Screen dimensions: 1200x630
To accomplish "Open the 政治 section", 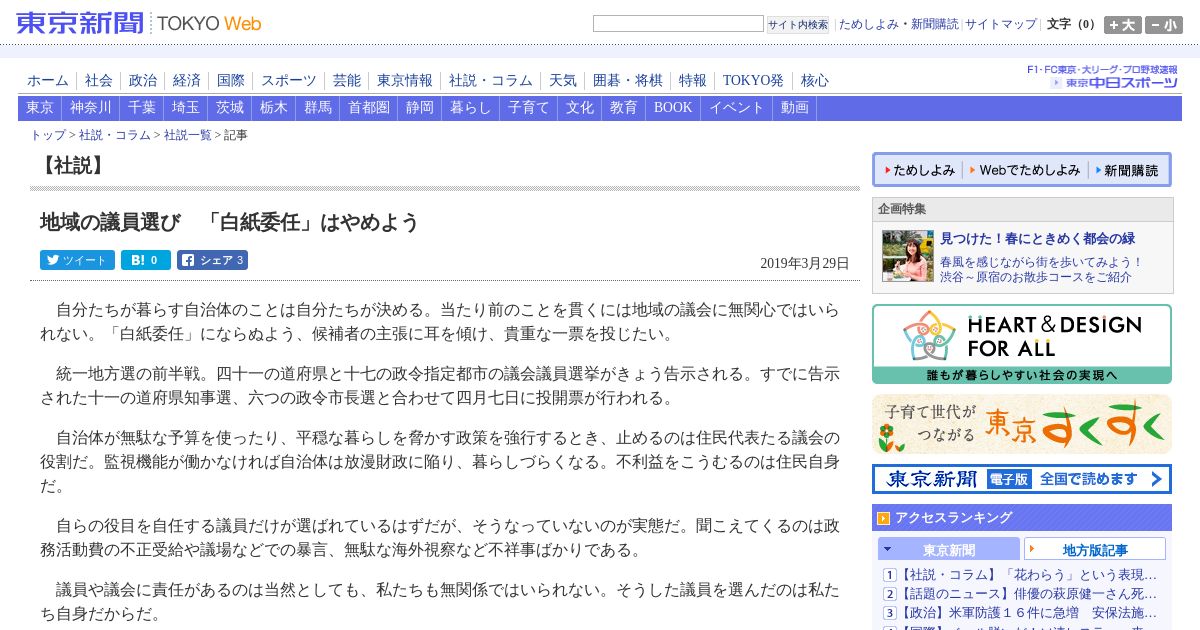I will pos(143,81).
